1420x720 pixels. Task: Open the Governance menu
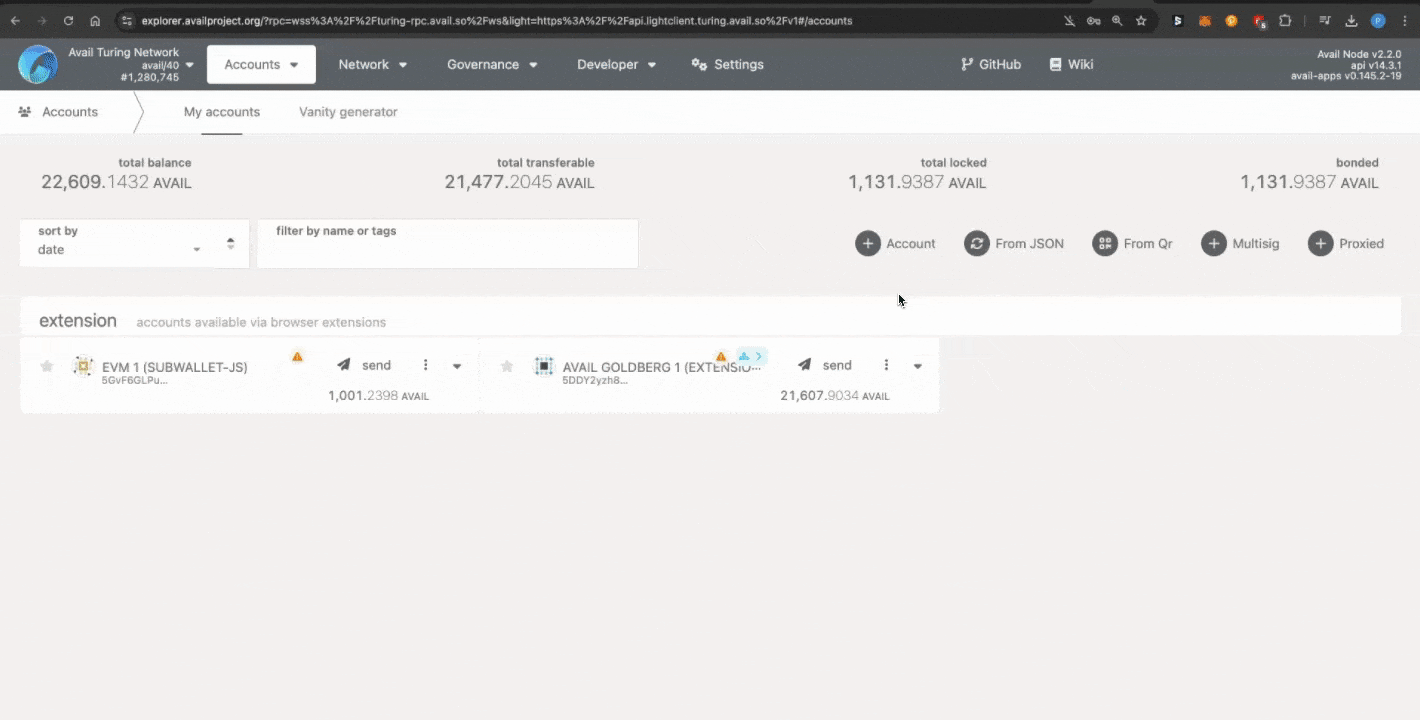tap(492, 64)
